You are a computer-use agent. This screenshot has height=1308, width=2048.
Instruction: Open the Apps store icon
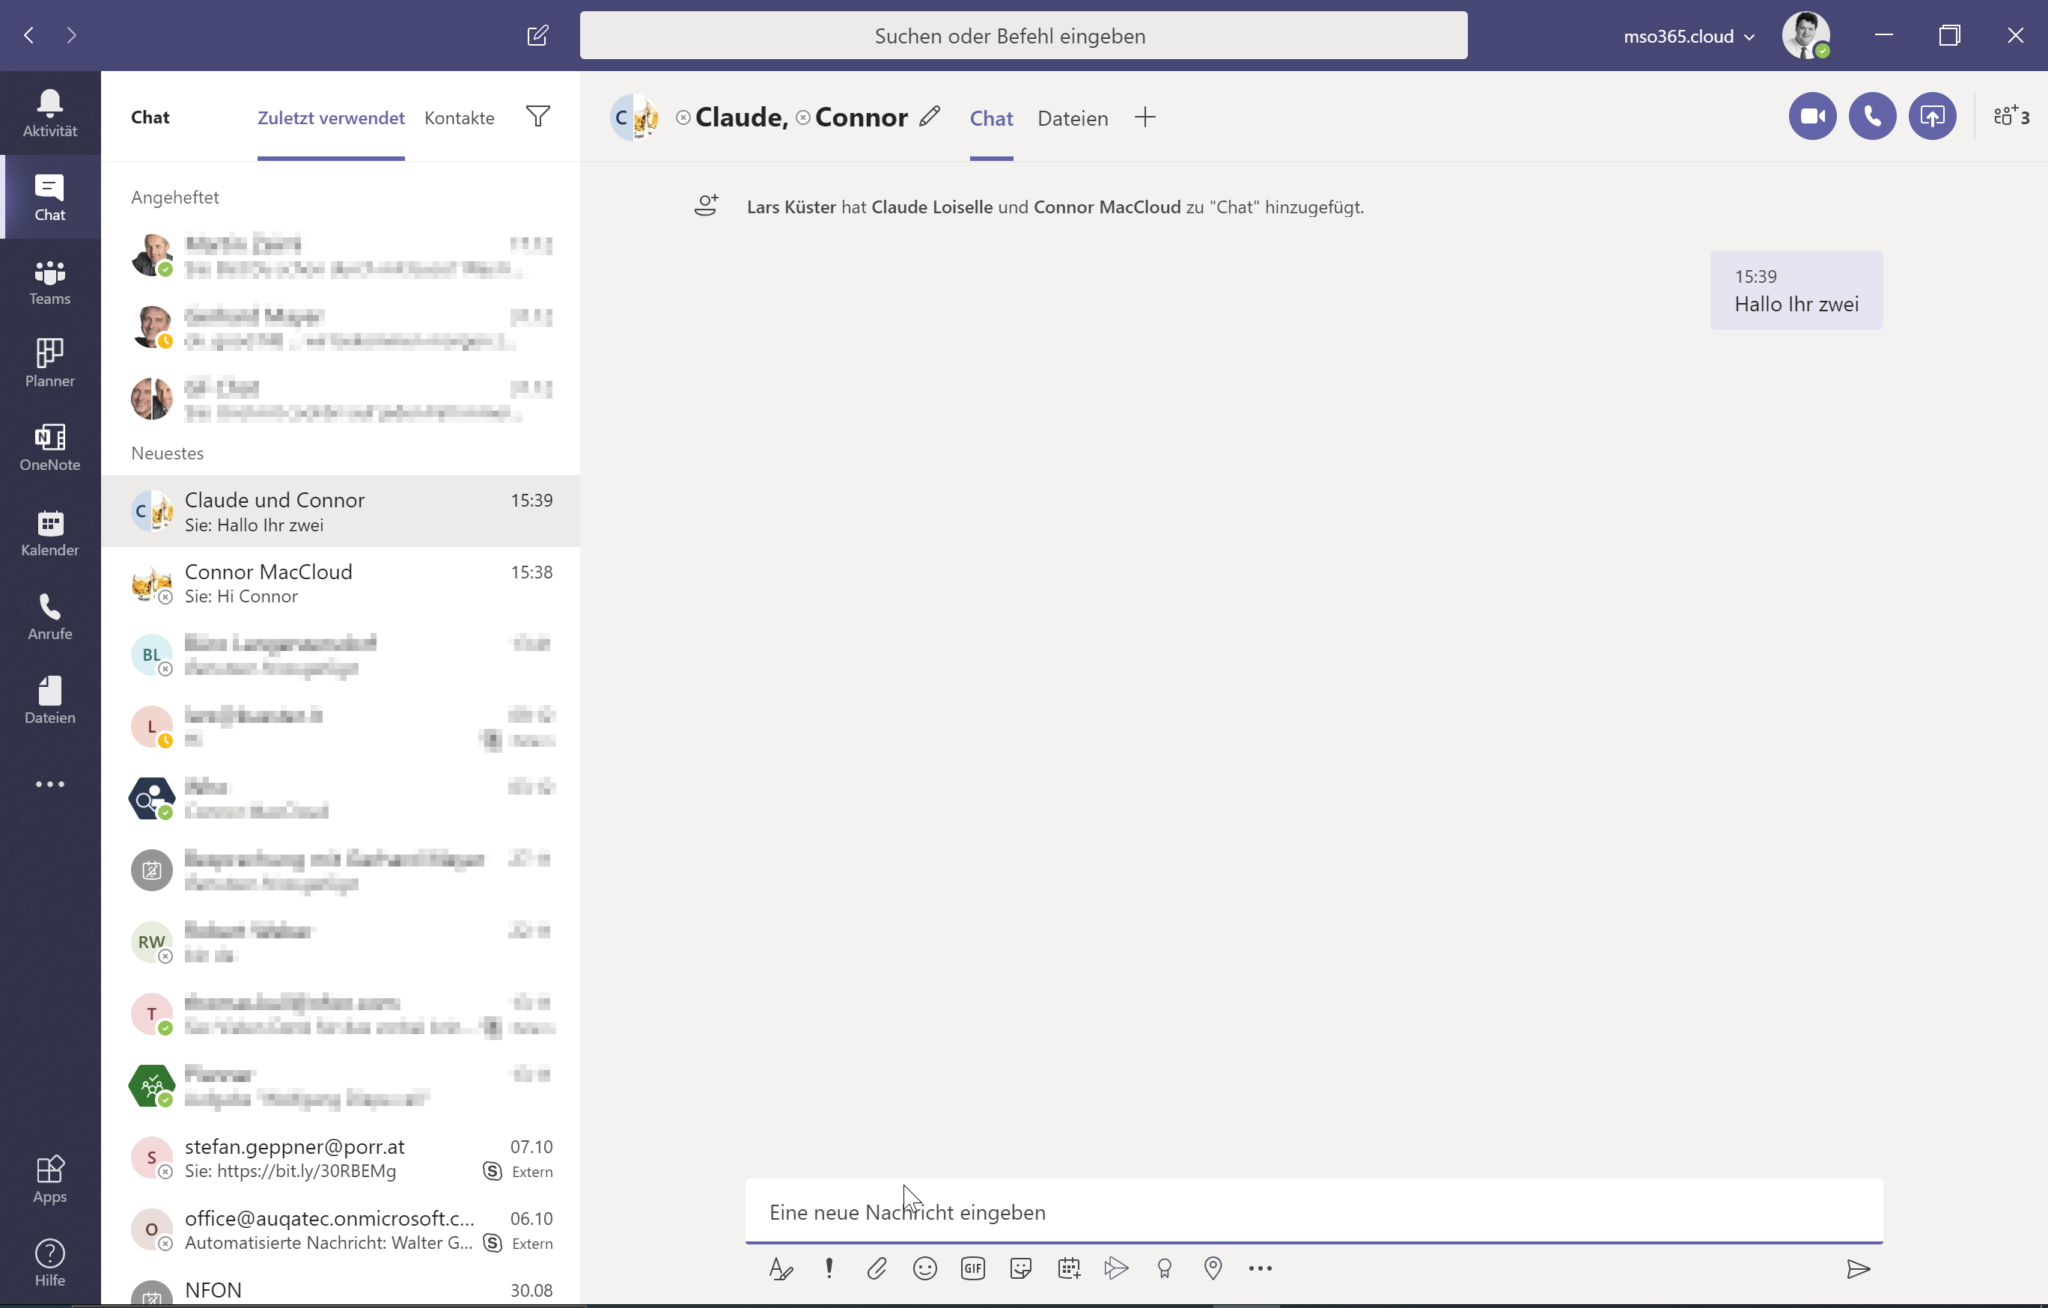pos(50,1180)
